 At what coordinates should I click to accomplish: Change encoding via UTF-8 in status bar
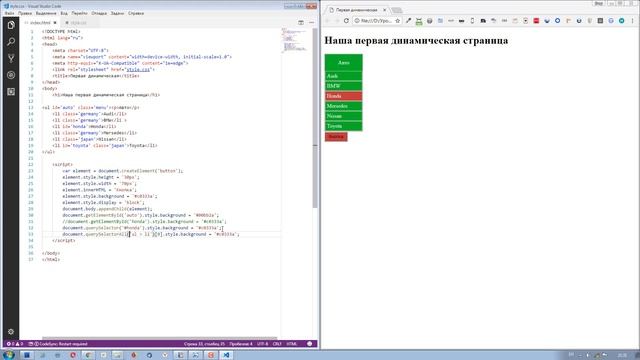pos(262,344)
